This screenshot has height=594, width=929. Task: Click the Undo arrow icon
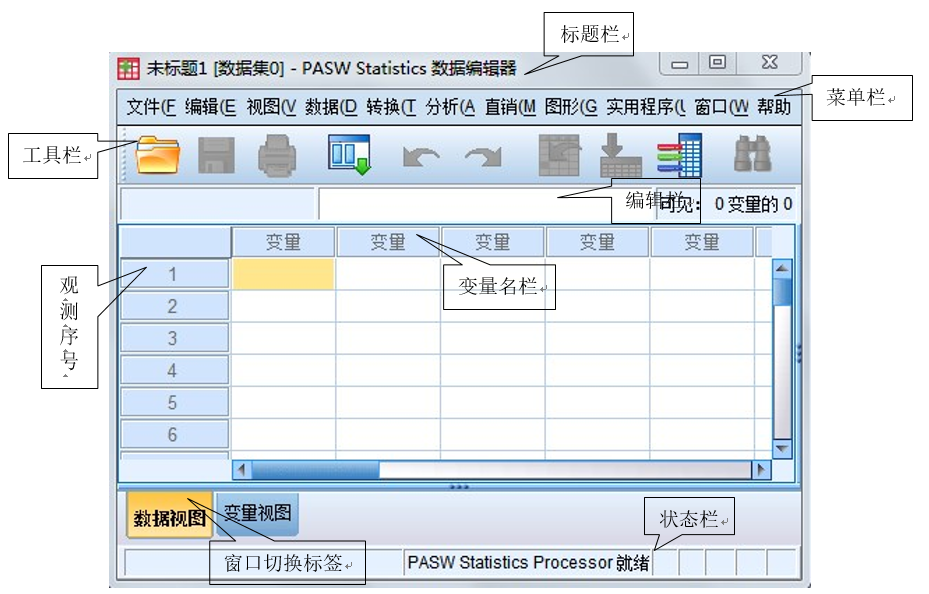tap(421, 157)
